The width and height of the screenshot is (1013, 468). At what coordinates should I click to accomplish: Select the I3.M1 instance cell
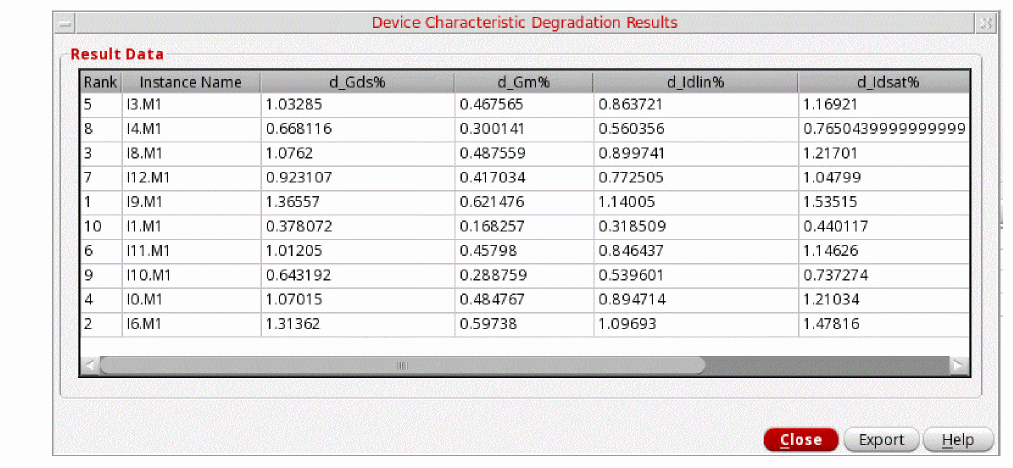191,104
